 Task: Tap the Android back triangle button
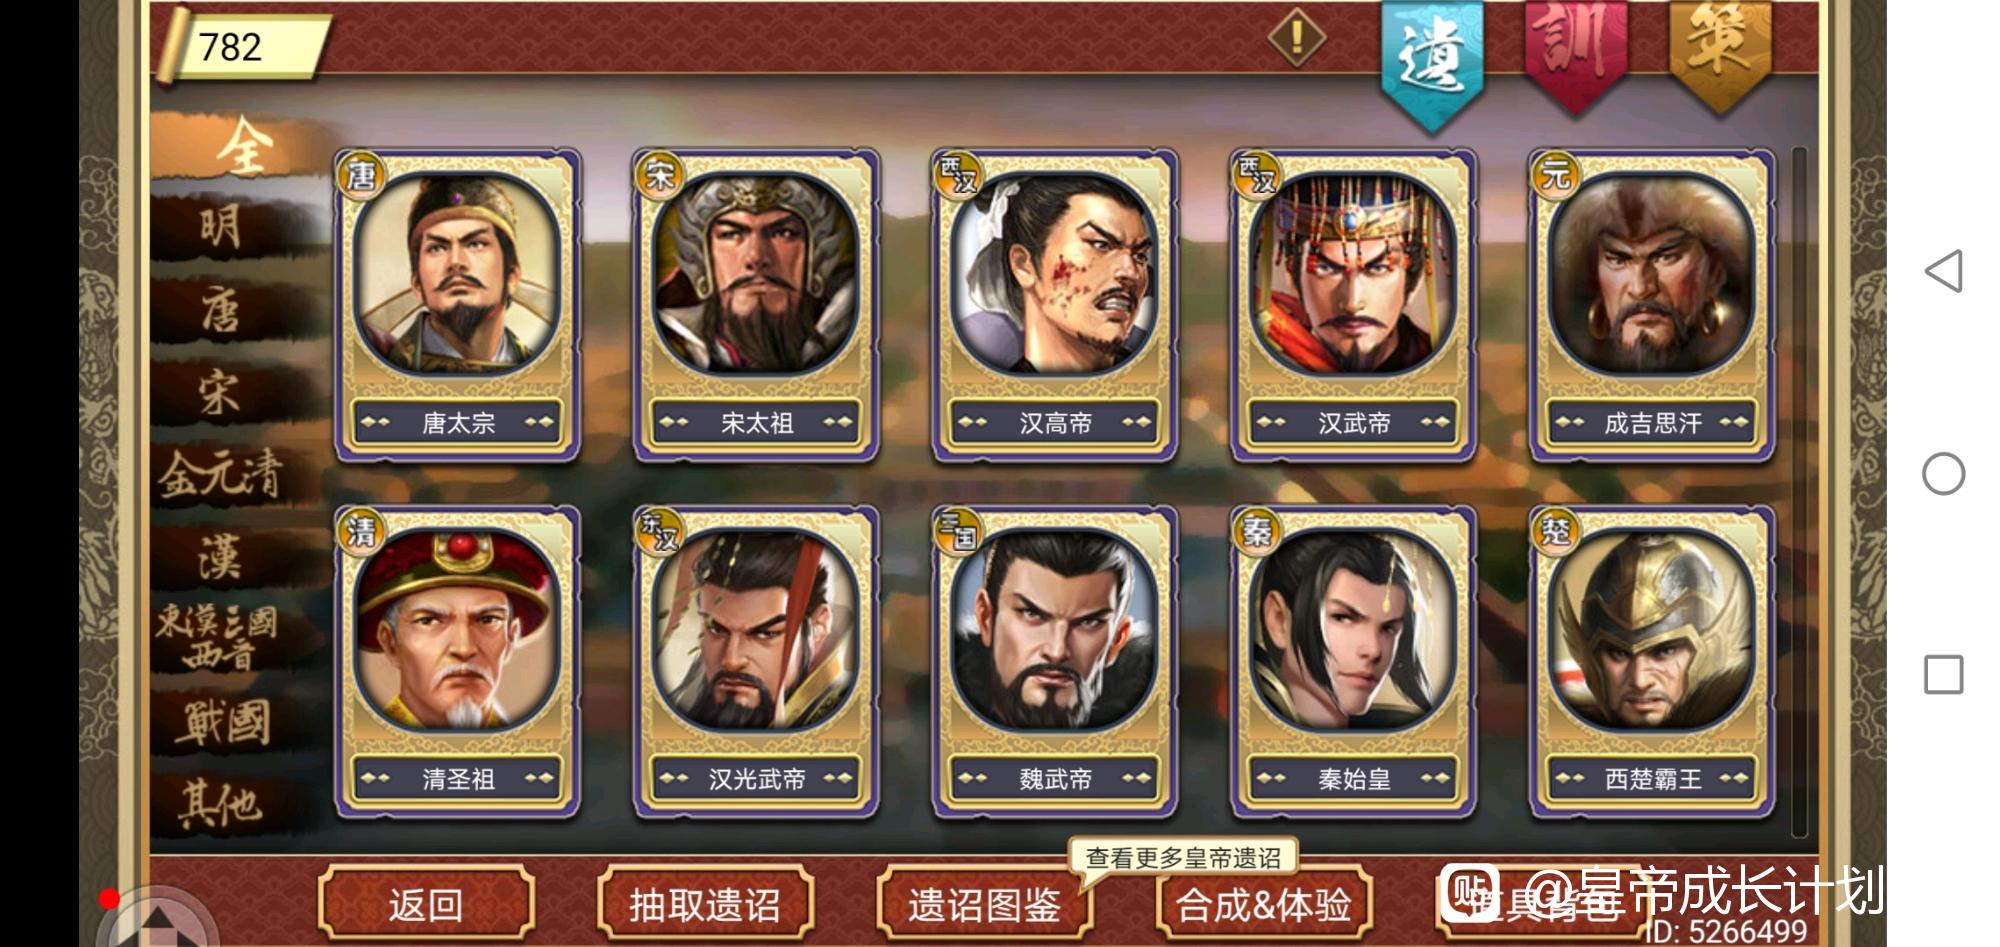(x=1944, y=271)
